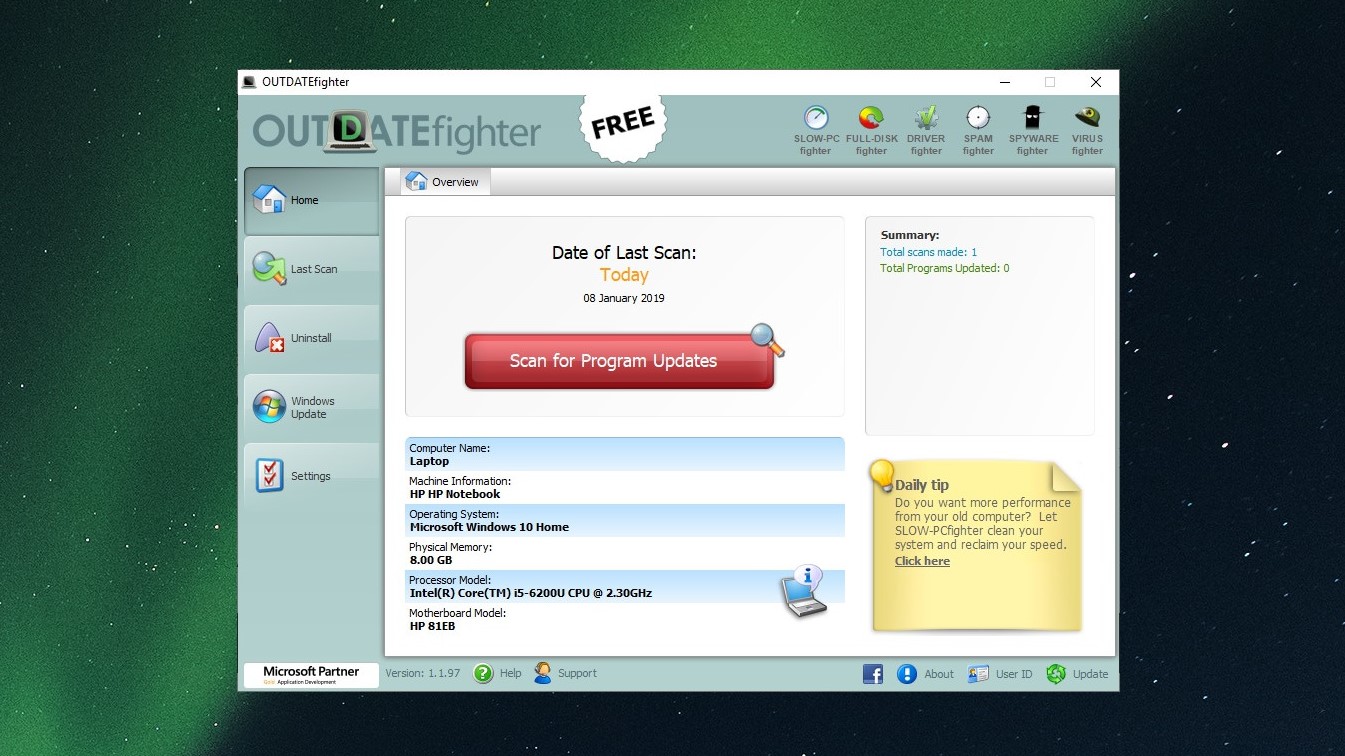This screenshot has height=756, width=1345.
Task: Click the Daily tip light bulb icon
Action: pos(882,475)
